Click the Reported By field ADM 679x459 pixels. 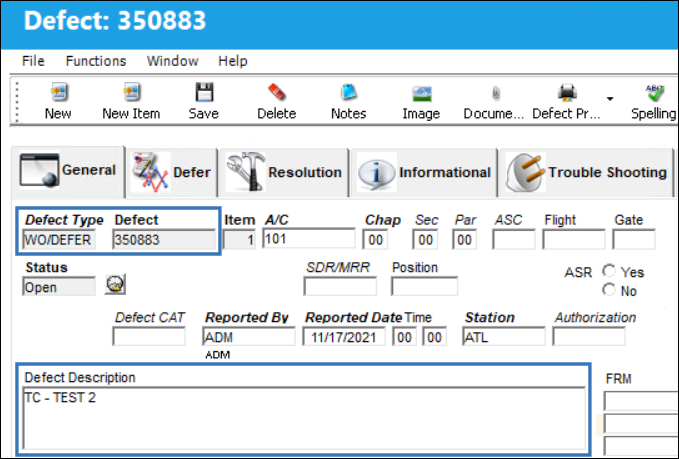[249, 337]
